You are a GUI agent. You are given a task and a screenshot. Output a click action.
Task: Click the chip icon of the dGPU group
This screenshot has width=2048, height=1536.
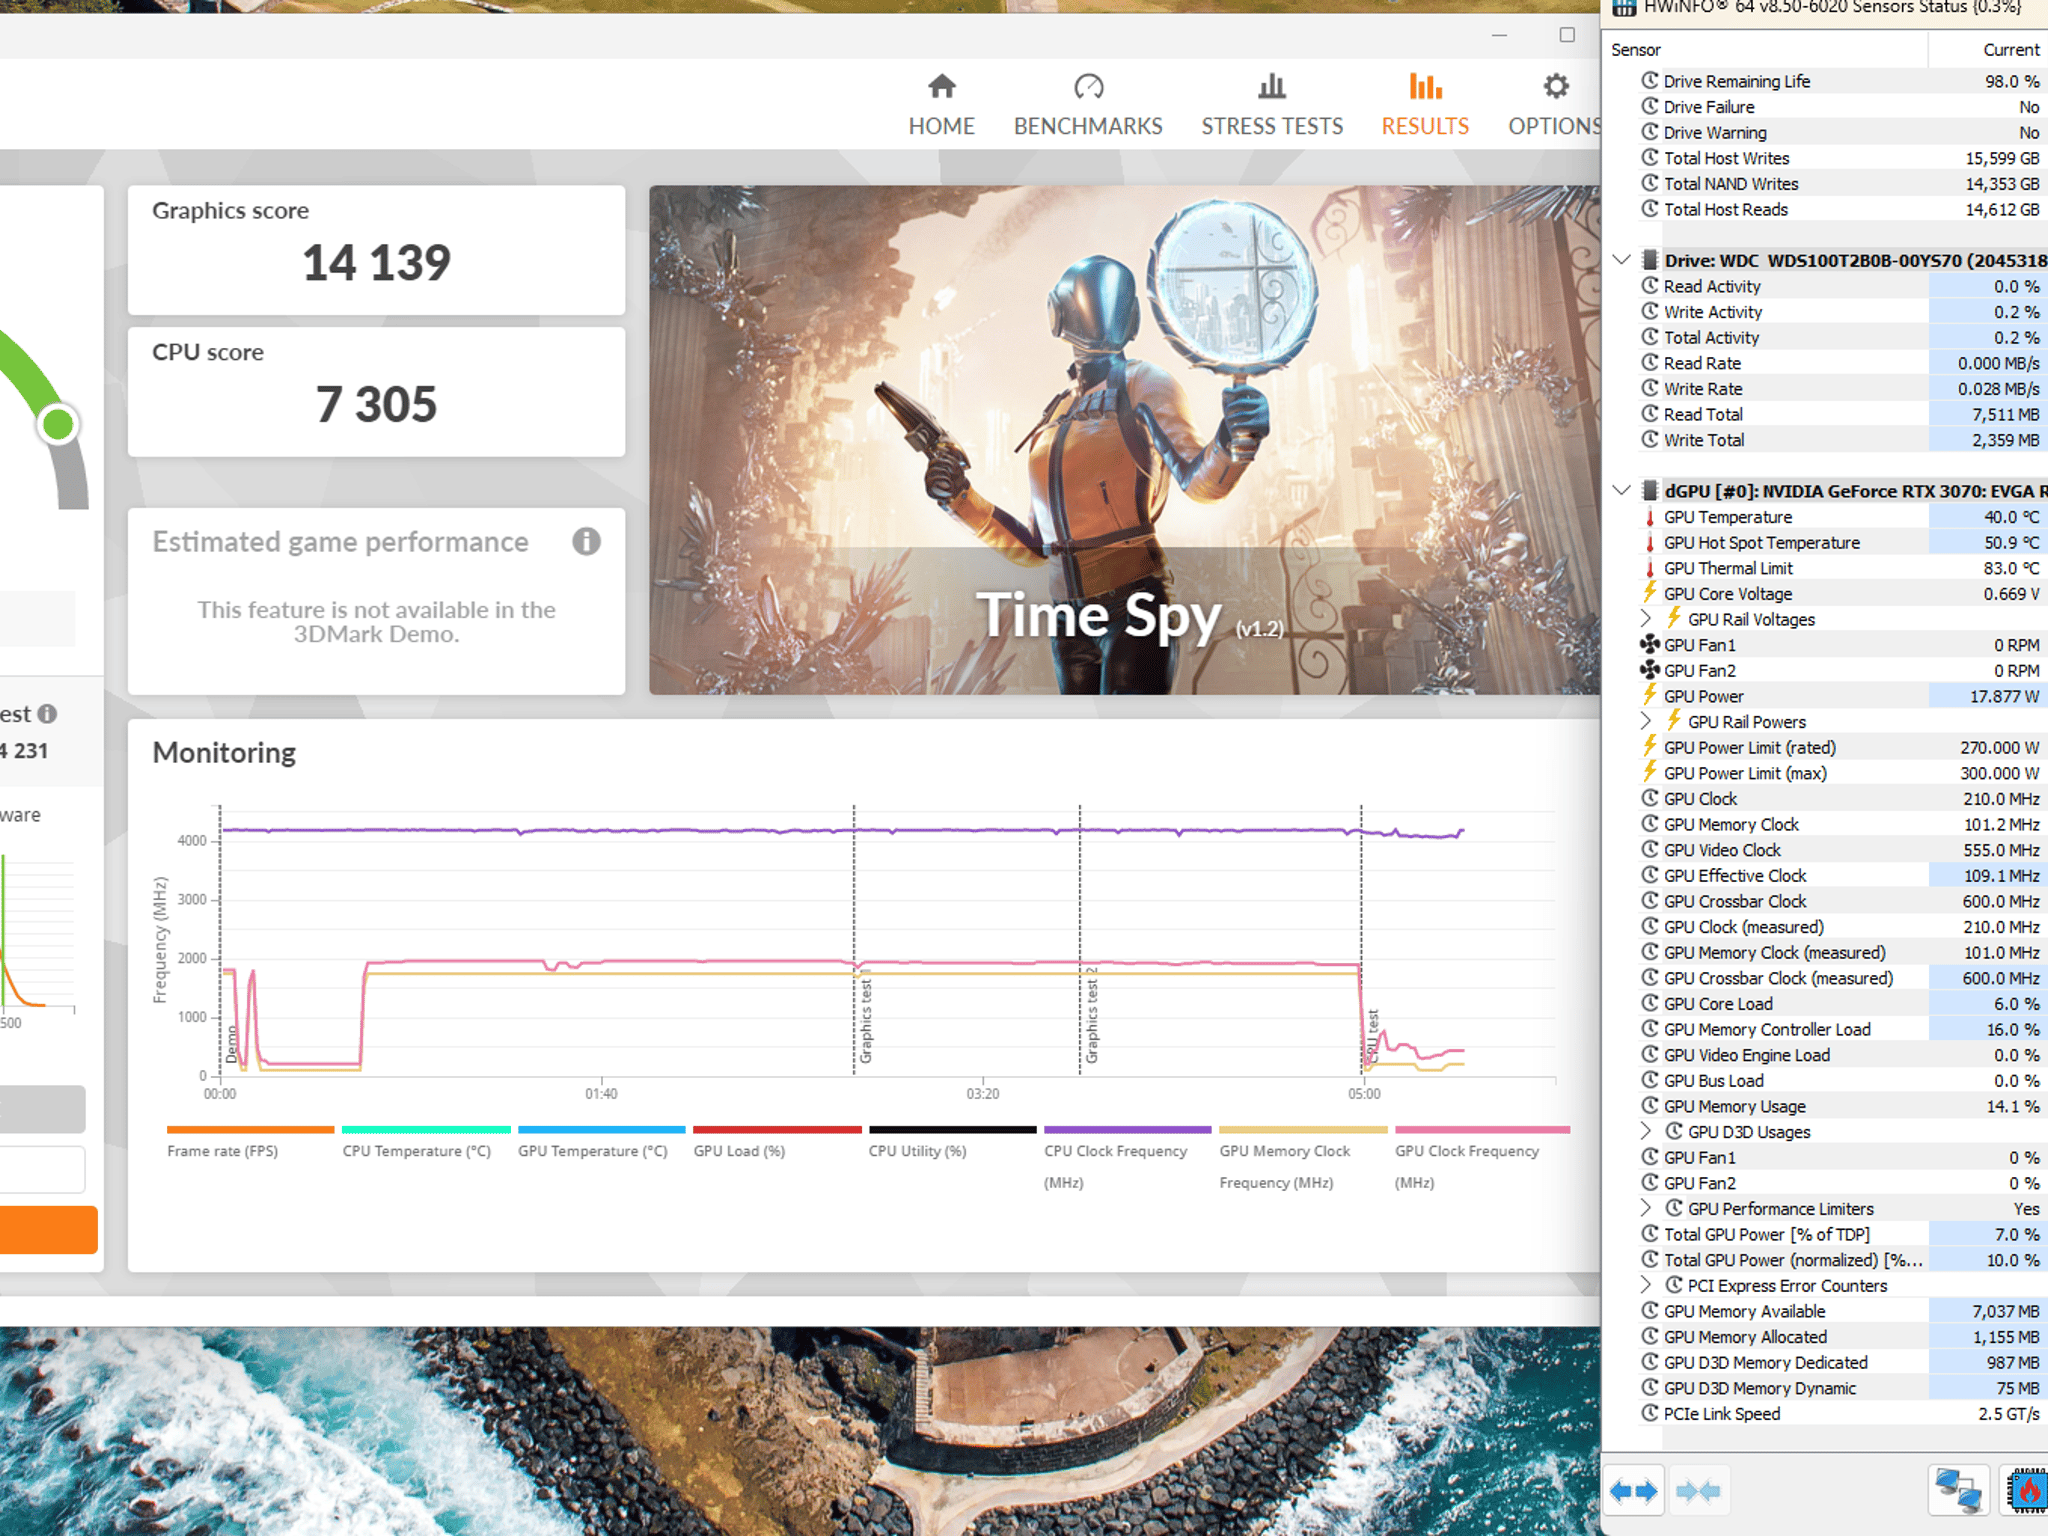[1650, 490]
